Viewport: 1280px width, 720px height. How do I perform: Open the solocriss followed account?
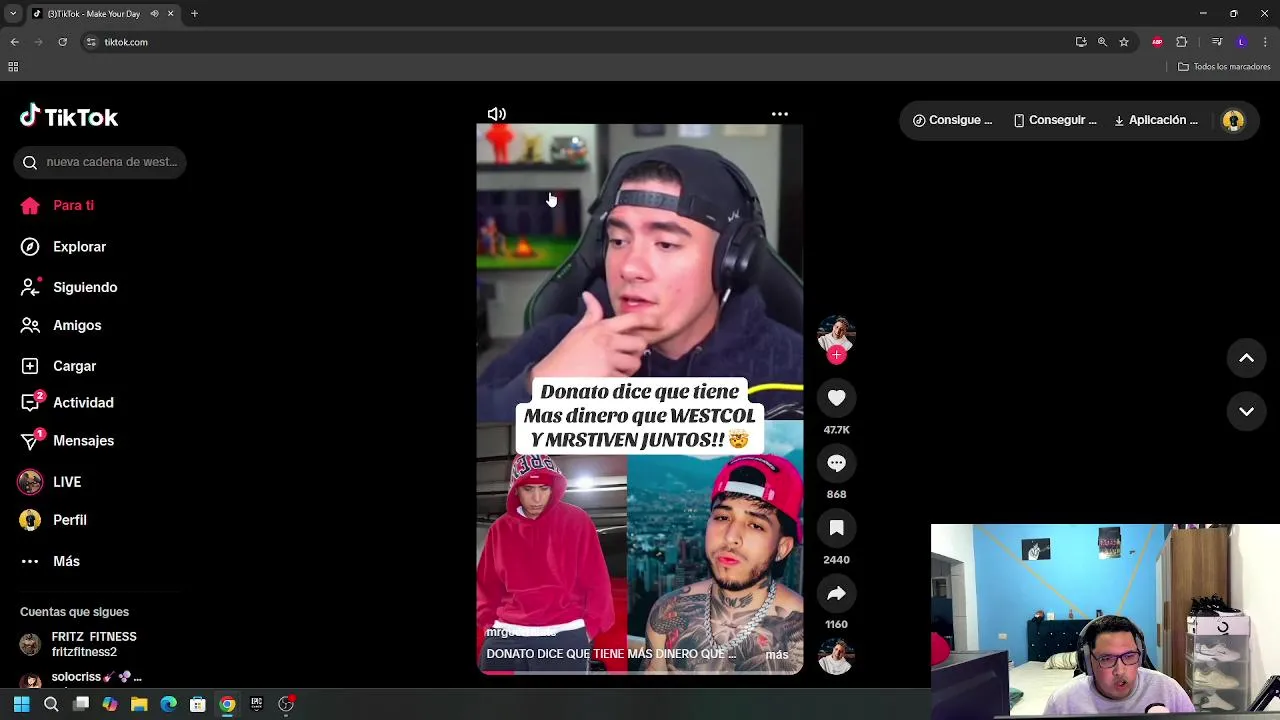click(x=82, y=678)
